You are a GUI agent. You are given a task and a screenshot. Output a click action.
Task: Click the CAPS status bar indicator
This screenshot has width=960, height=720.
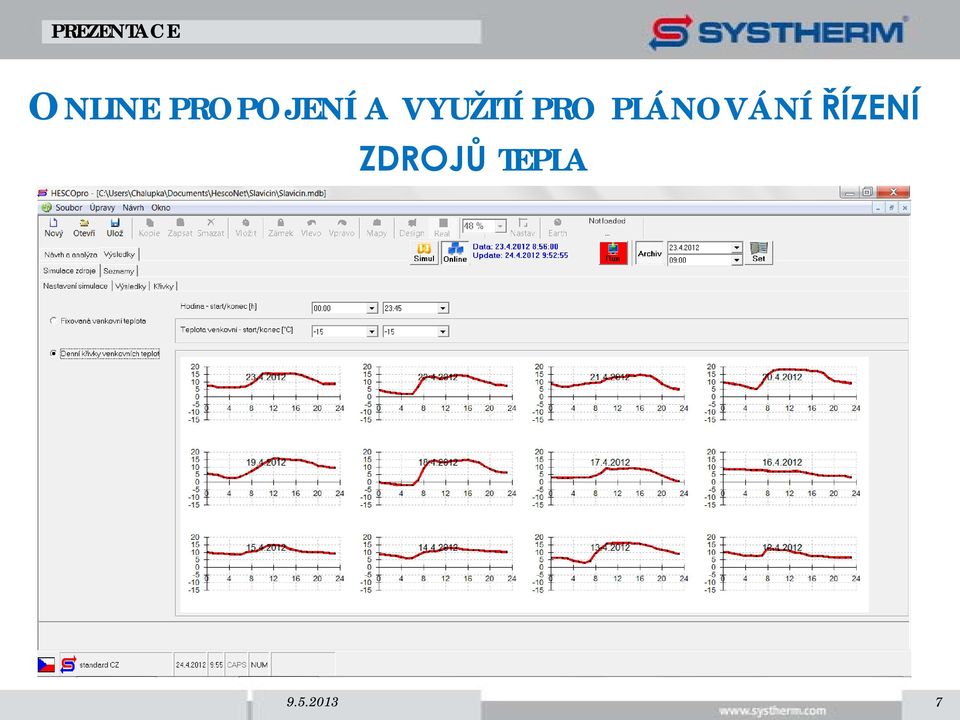click(236, 665)
